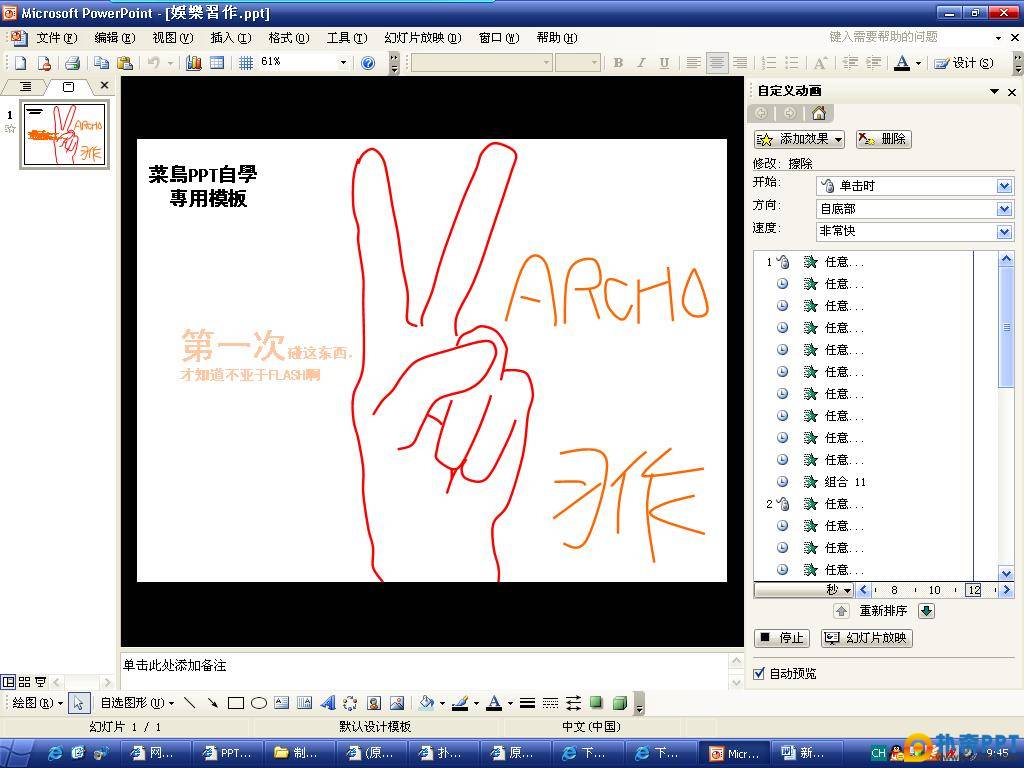Switch to slide sorter view button
The height and width of the screenshot is (768, 1024).
(25, 682)
